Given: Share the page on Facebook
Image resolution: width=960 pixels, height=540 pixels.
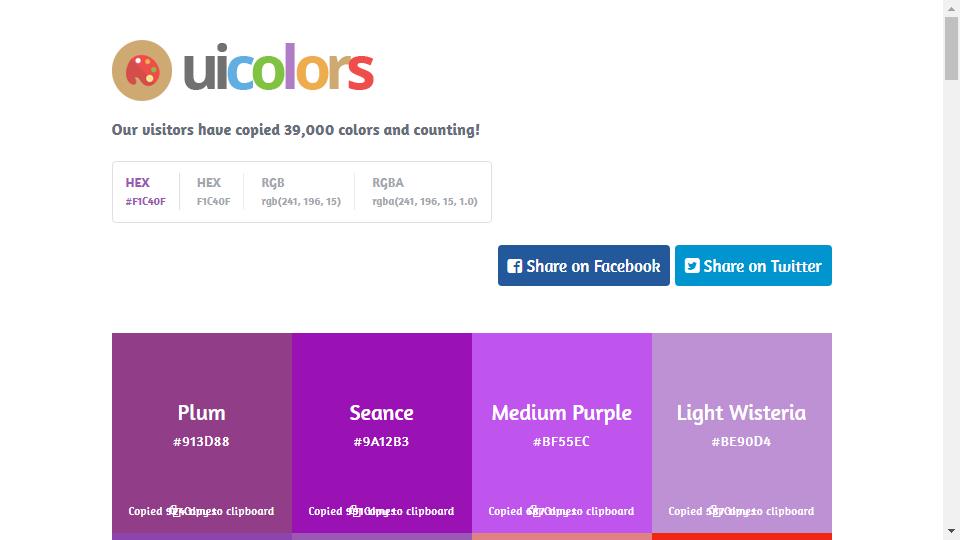Looking at the screenshot, I should [x=583, y=266].
